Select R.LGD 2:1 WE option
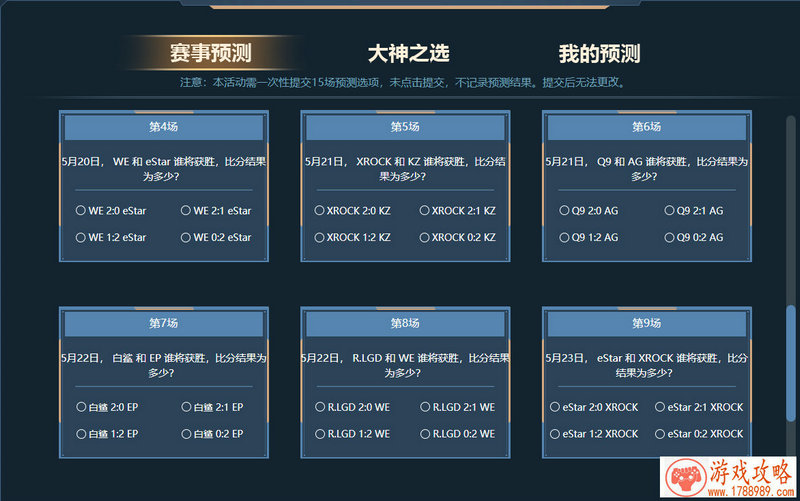Image resolution: width=800 pixels, height=501 pixels. point(425,408)
